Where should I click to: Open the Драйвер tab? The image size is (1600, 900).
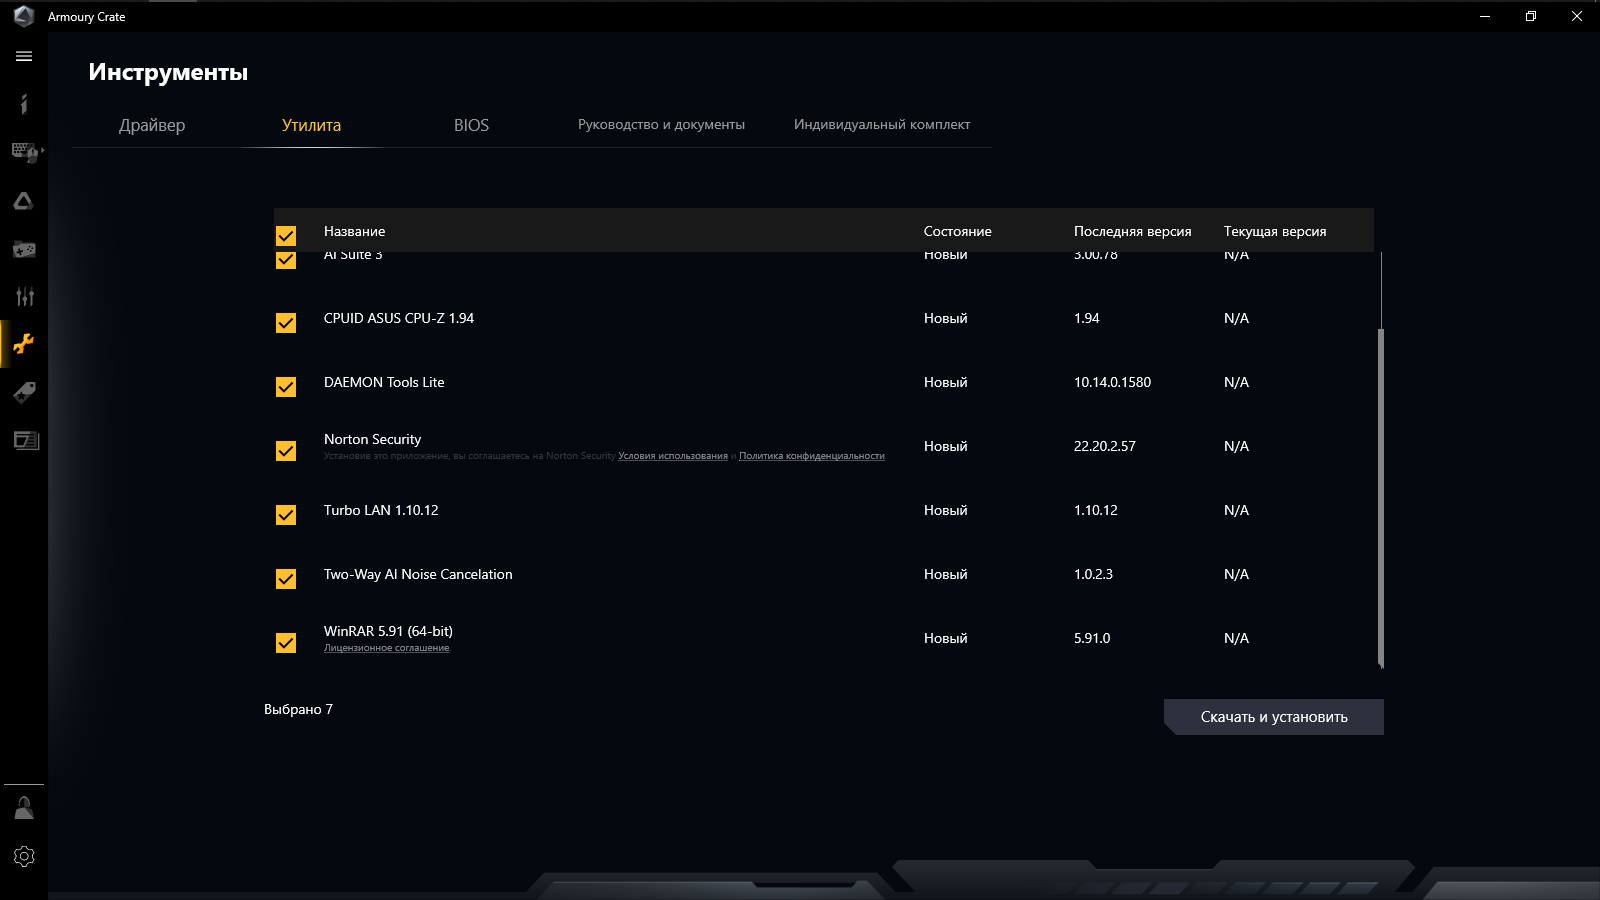tap(152, 125)
